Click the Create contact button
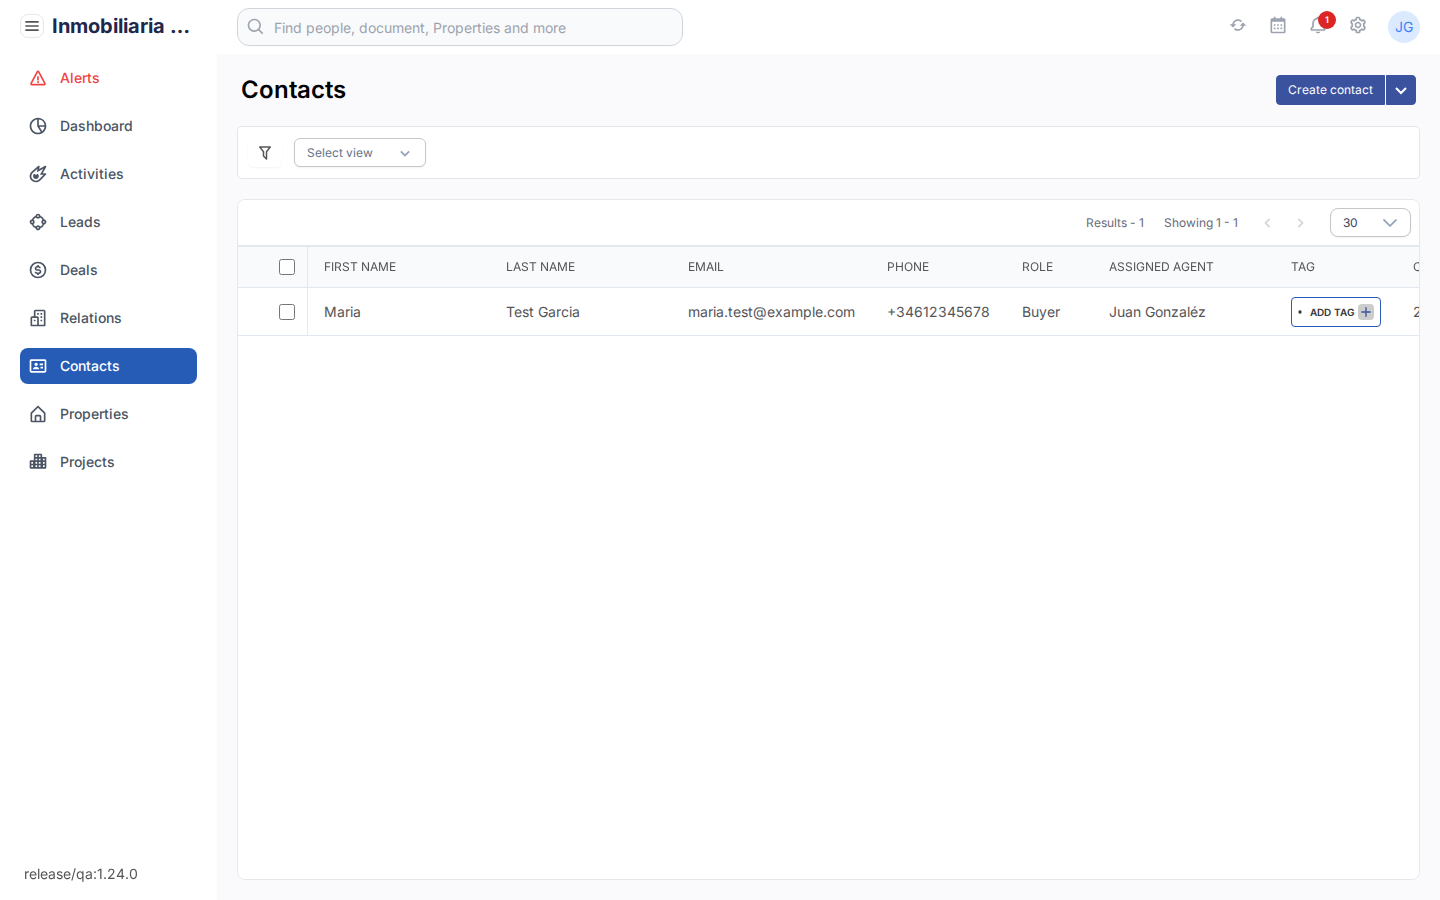The height and width of the screenshot is (900, 1440). (1329, 90)
